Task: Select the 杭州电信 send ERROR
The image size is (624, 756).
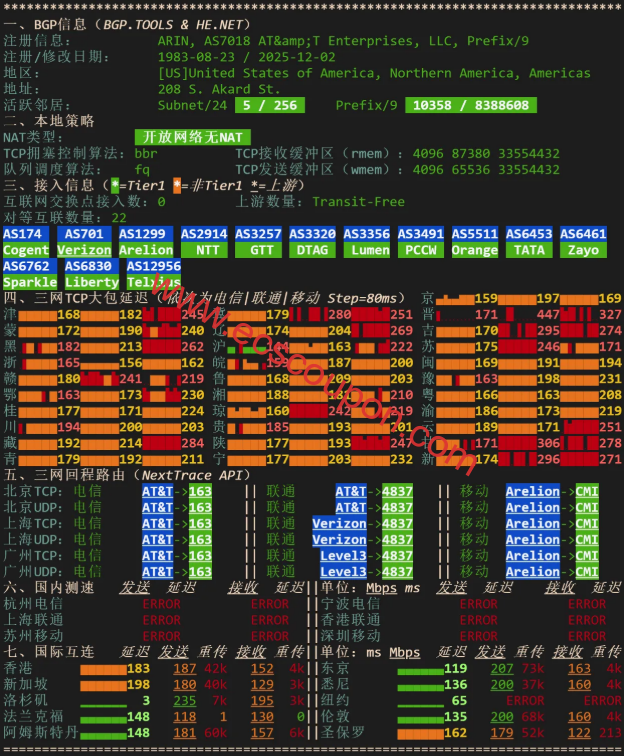Action: coord(162,604)
